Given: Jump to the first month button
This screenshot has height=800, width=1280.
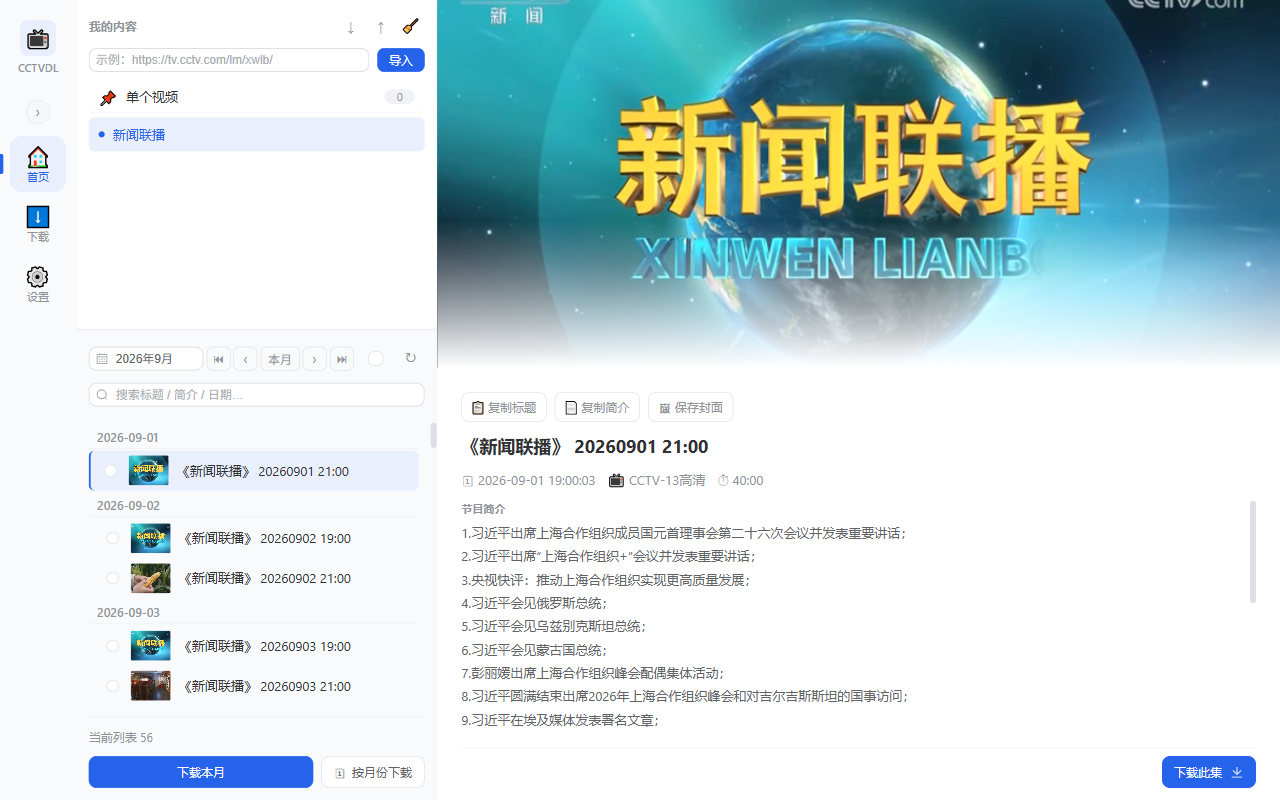Looking at the screenshot, I should point(219,359).
